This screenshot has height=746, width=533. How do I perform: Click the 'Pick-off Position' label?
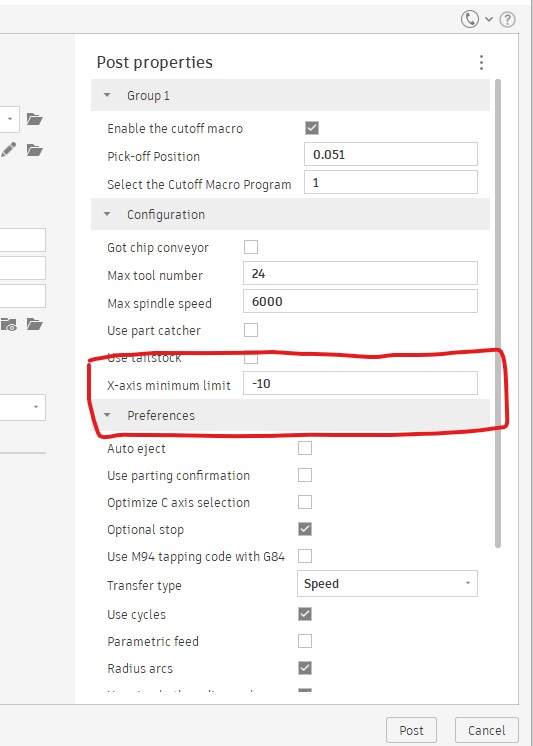[x=153, y=156]
